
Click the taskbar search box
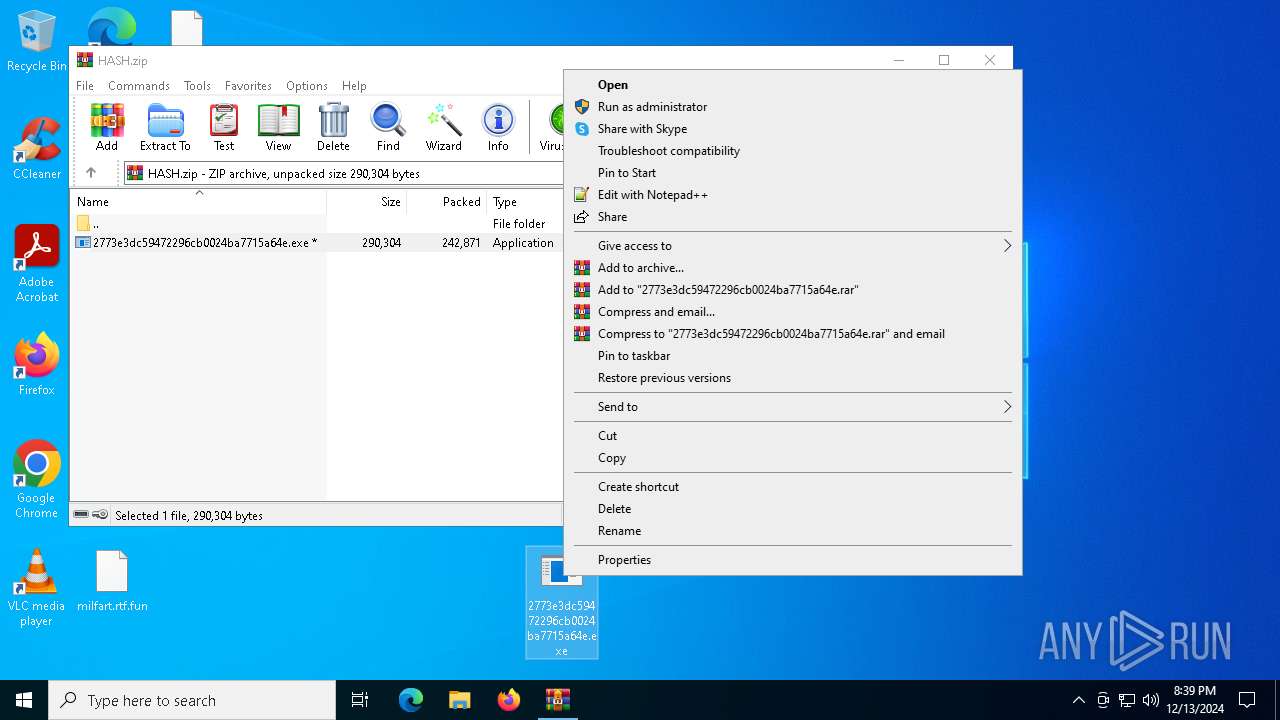(192, 700)
